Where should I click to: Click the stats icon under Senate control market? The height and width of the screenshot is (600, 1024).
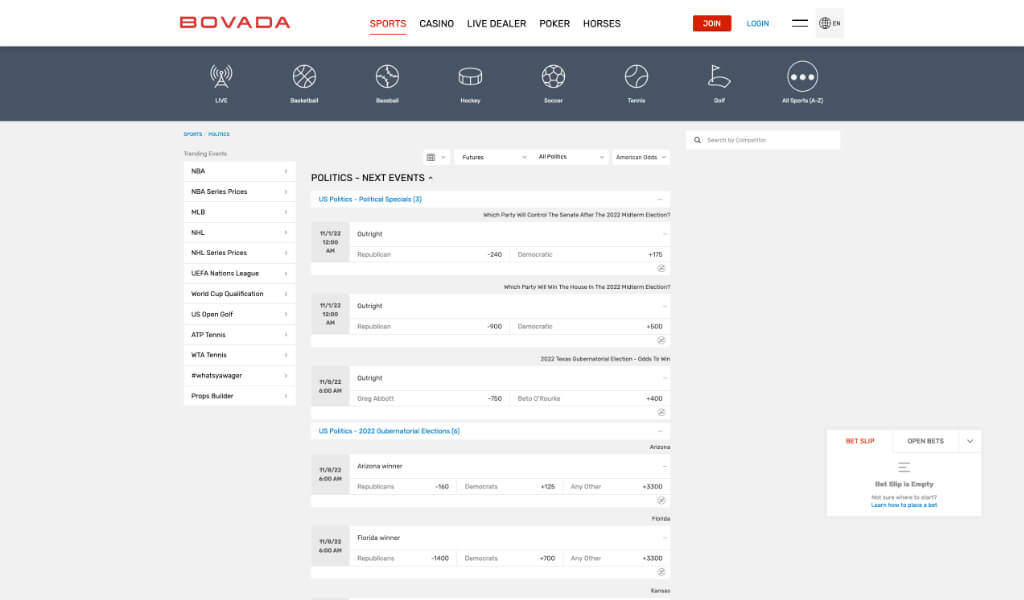661,268
